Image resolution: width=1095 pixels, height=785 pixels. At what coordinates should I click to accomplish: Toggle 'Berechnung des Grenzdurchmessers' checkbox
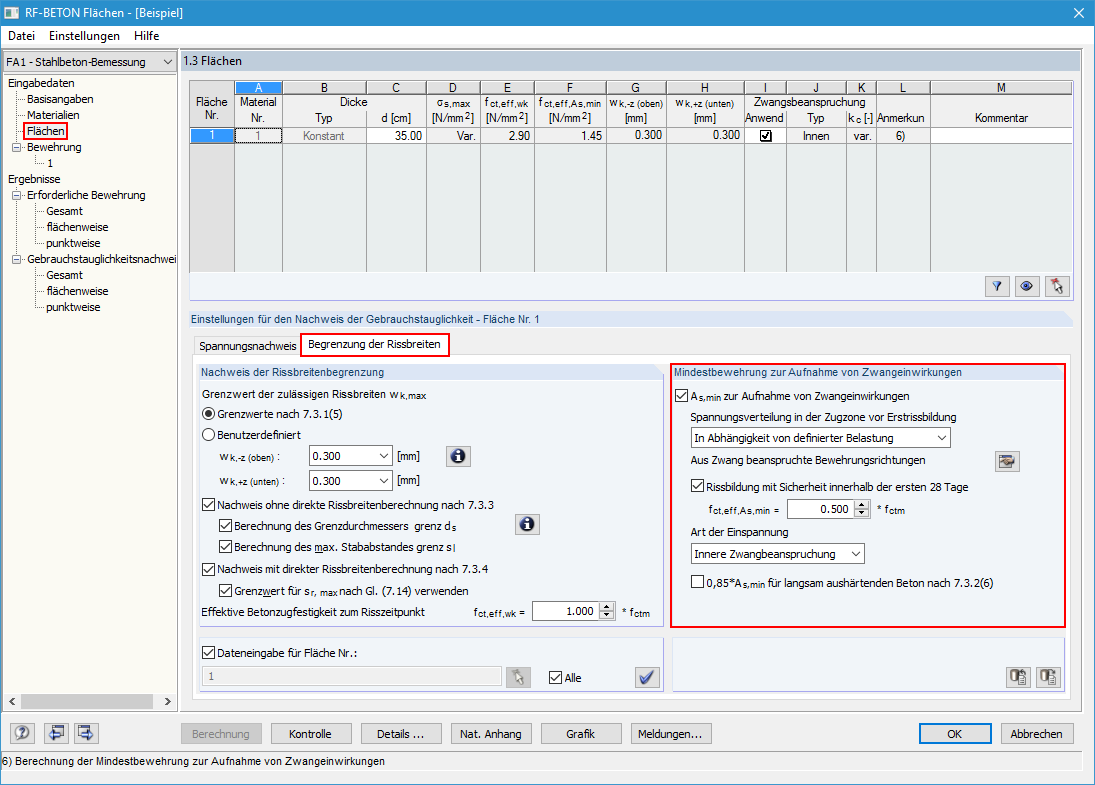(x=225, y=525)
